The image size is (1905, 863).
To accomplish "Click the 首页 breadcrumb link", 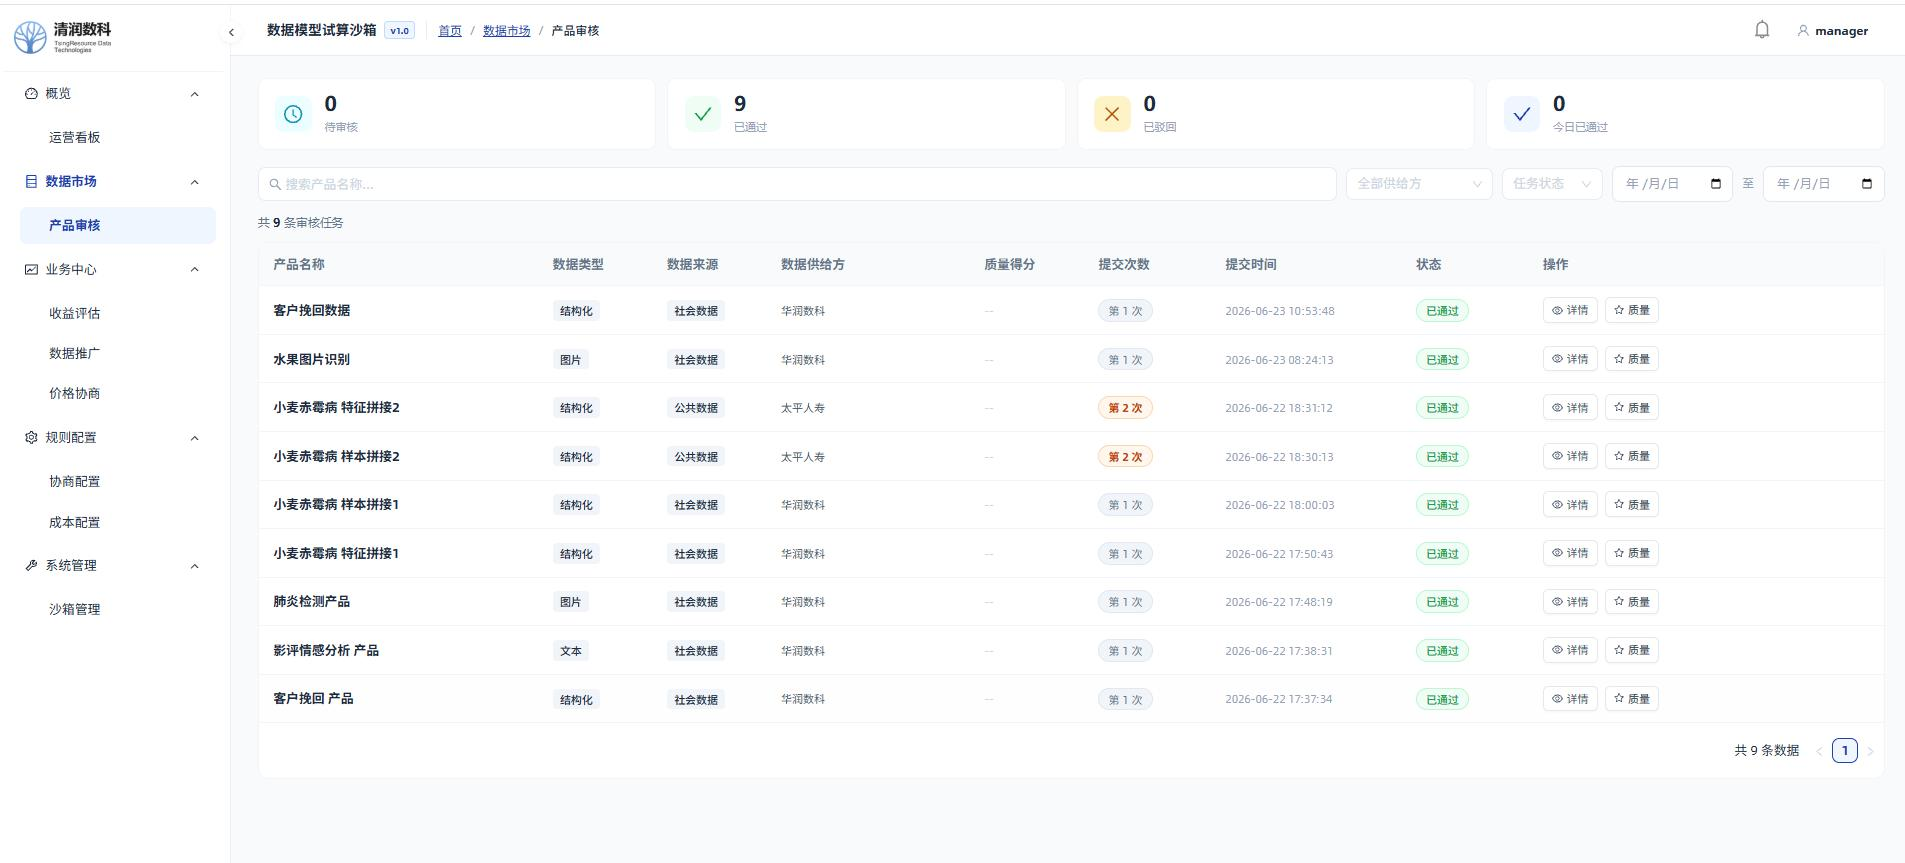I will pyautogui.click(x=450, y=31).
